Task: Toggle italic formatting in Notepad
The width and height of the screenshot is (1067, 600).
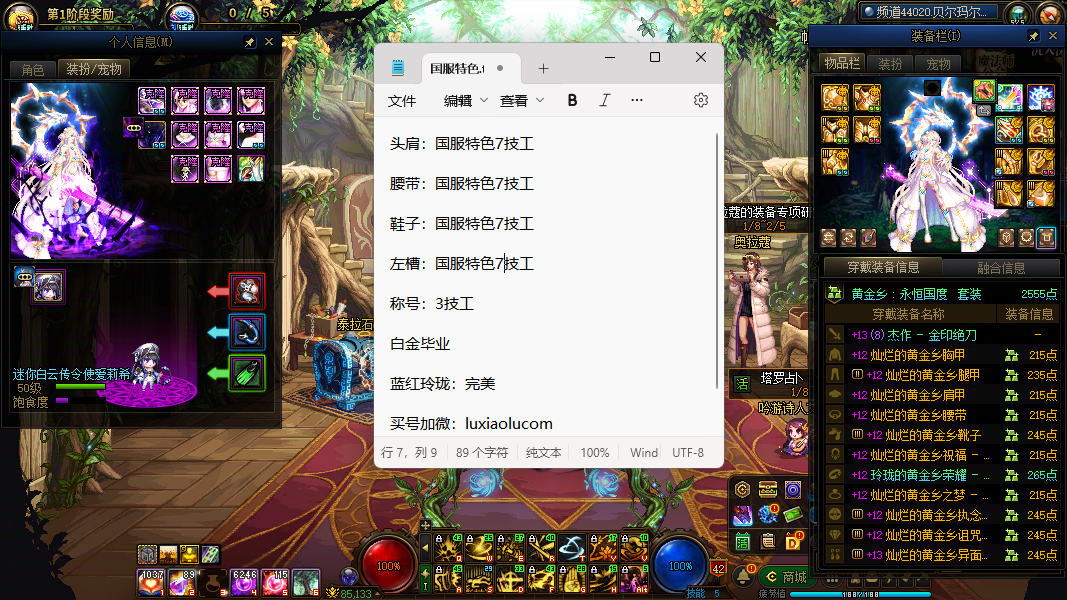Action: [604, 100]
